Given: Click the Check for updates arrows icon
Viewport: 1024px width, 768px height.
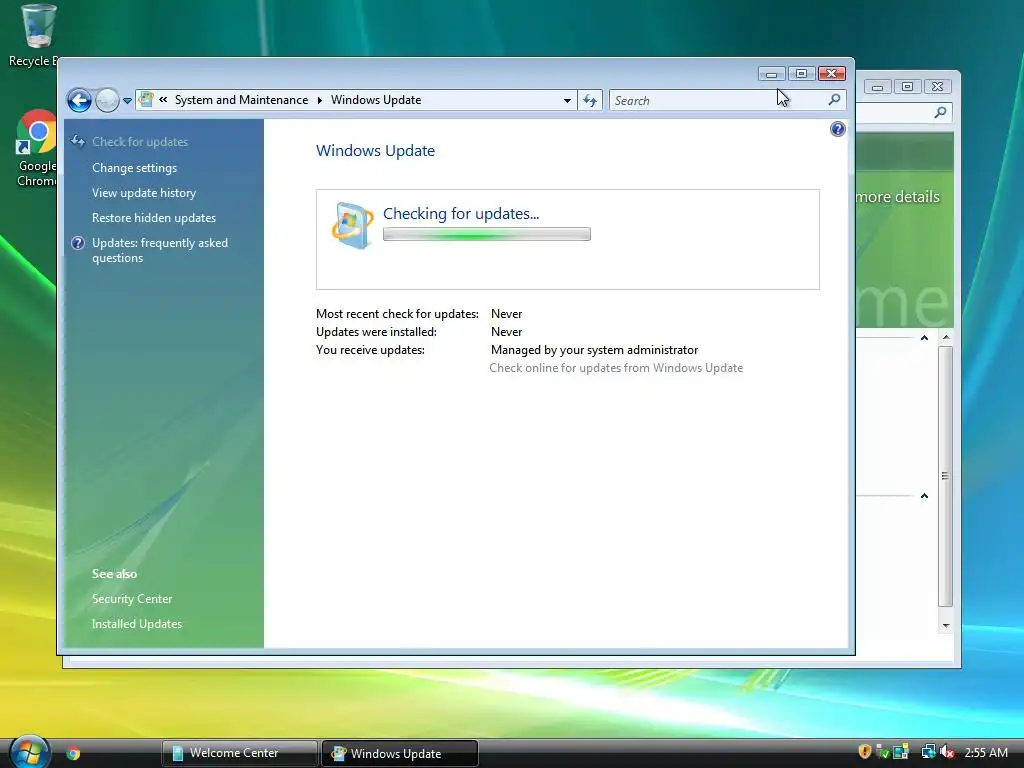Looking at the screenshot, I should [78, 141].
